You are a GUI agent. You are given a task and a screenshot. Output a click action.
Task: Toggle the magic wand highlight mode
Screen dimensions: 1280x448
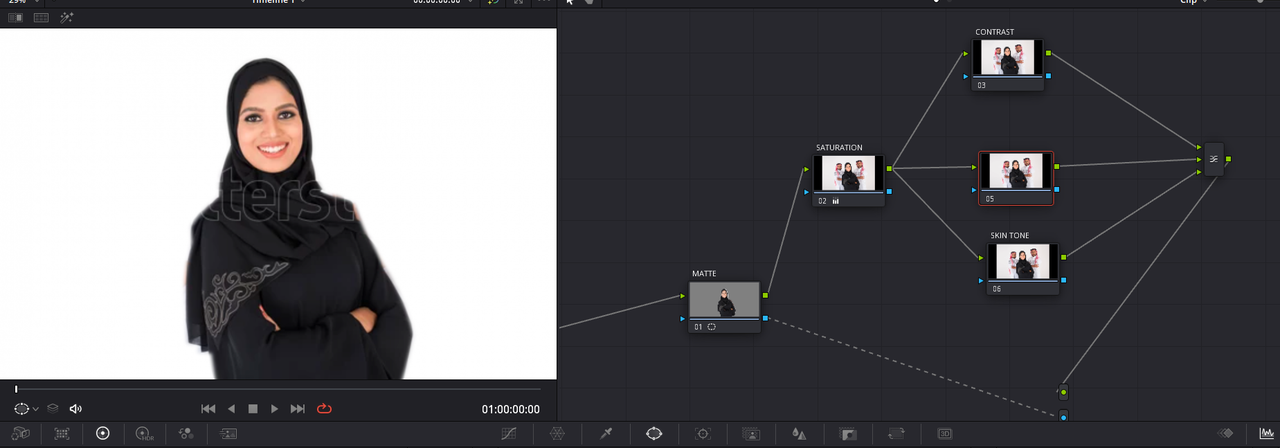(67, 18)
